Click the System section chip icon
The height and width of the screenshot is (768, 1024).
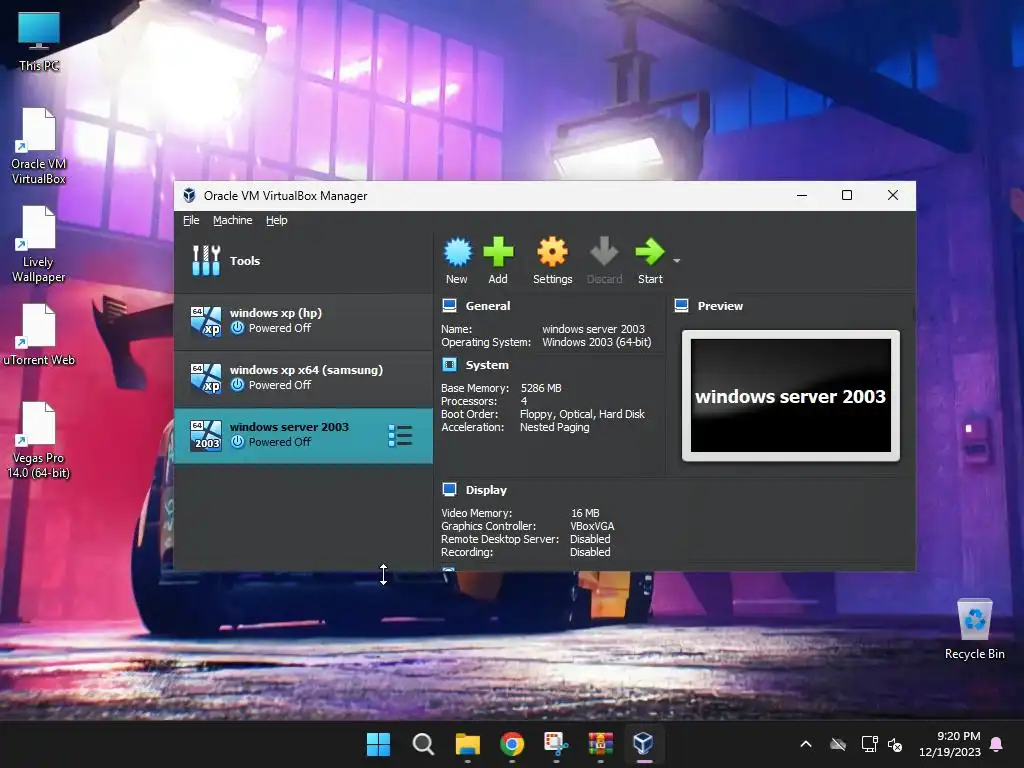coord(449,364)
